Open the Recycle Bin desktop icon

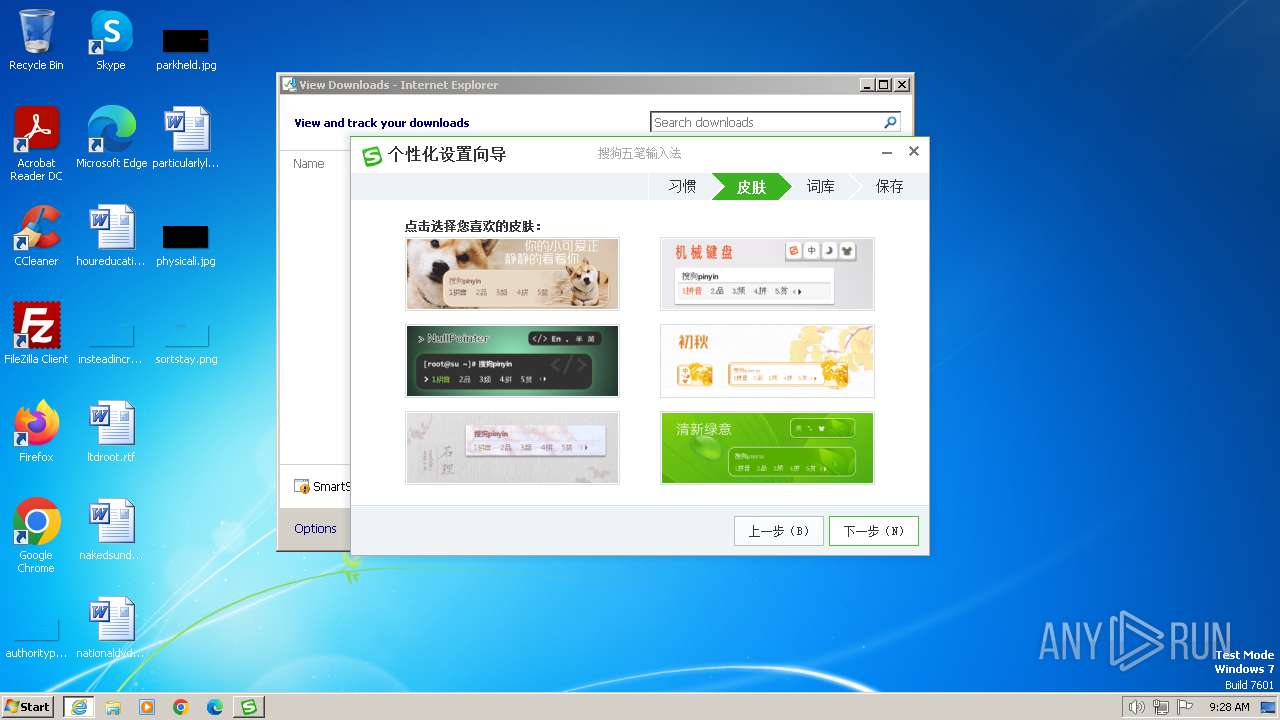(x=36, y=40)
